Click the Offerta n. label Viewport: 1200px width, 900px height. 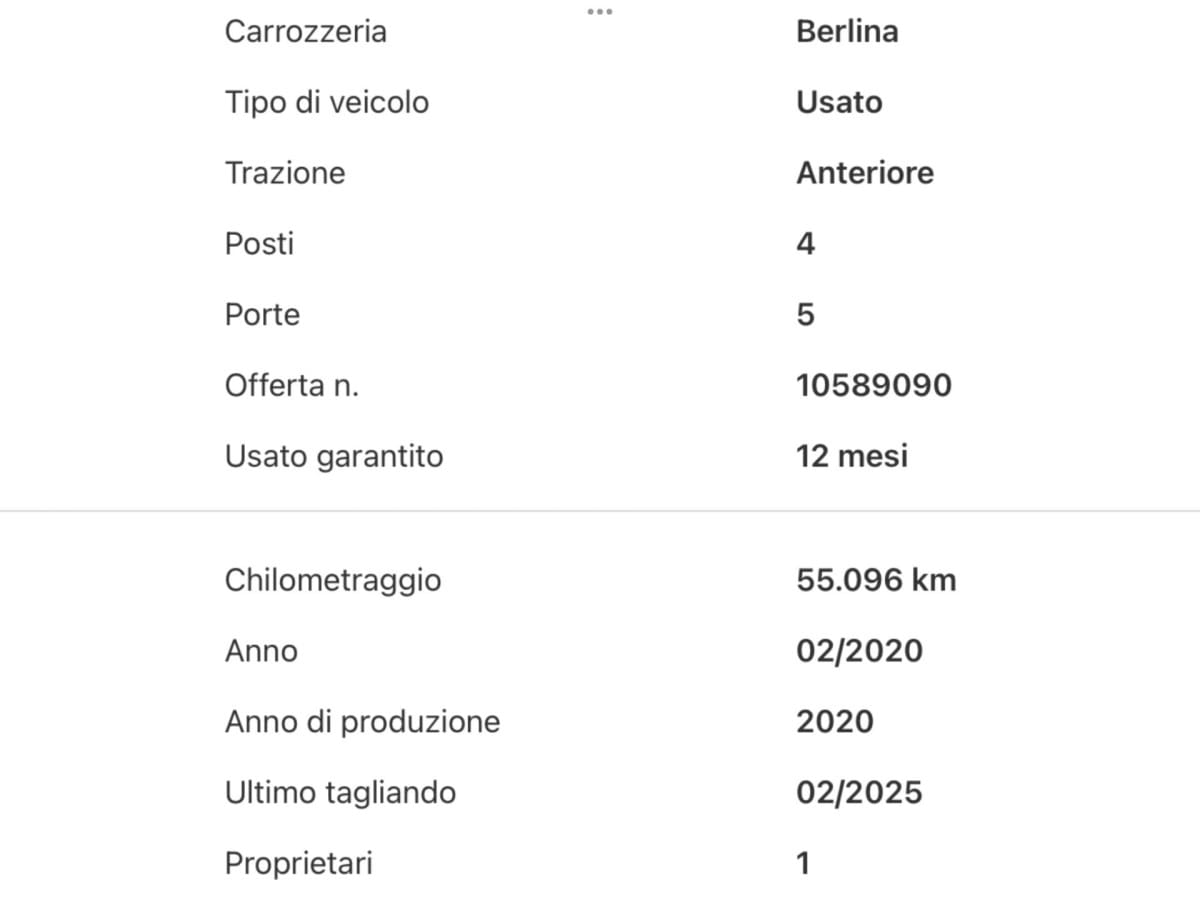tap(292, 385)
